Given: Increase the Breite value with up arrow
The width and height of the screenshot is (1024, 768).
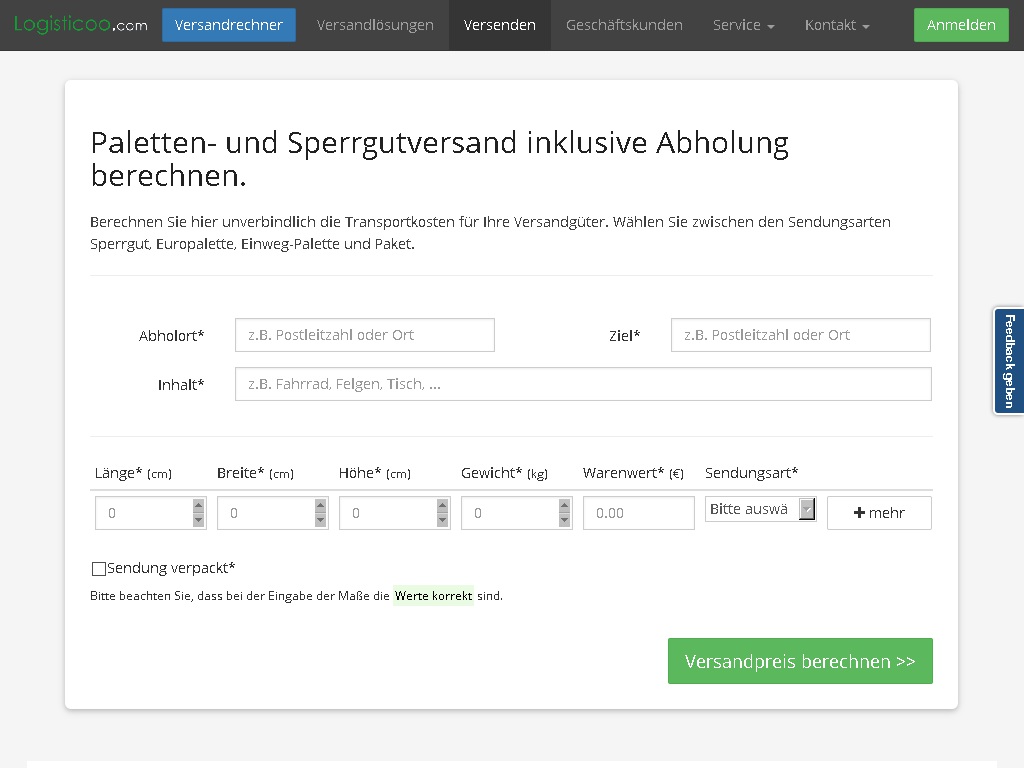Looking at the screenshot, I should click(x=320, y=506).
